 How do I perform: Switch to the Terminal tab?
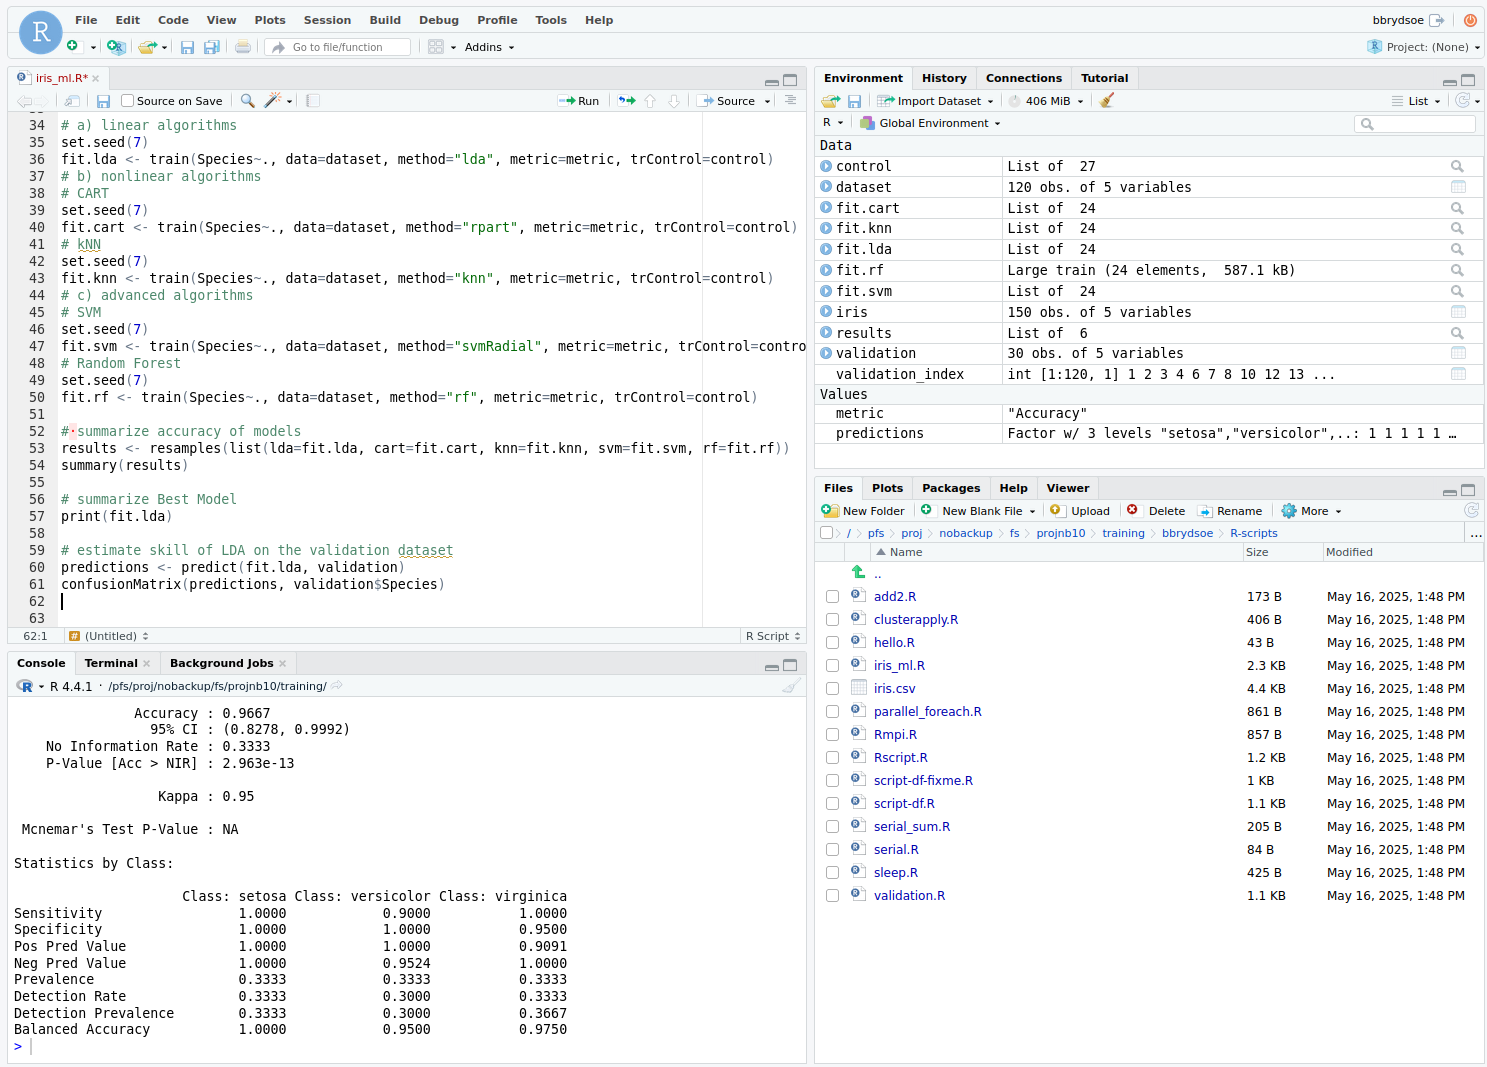[111, 663]
